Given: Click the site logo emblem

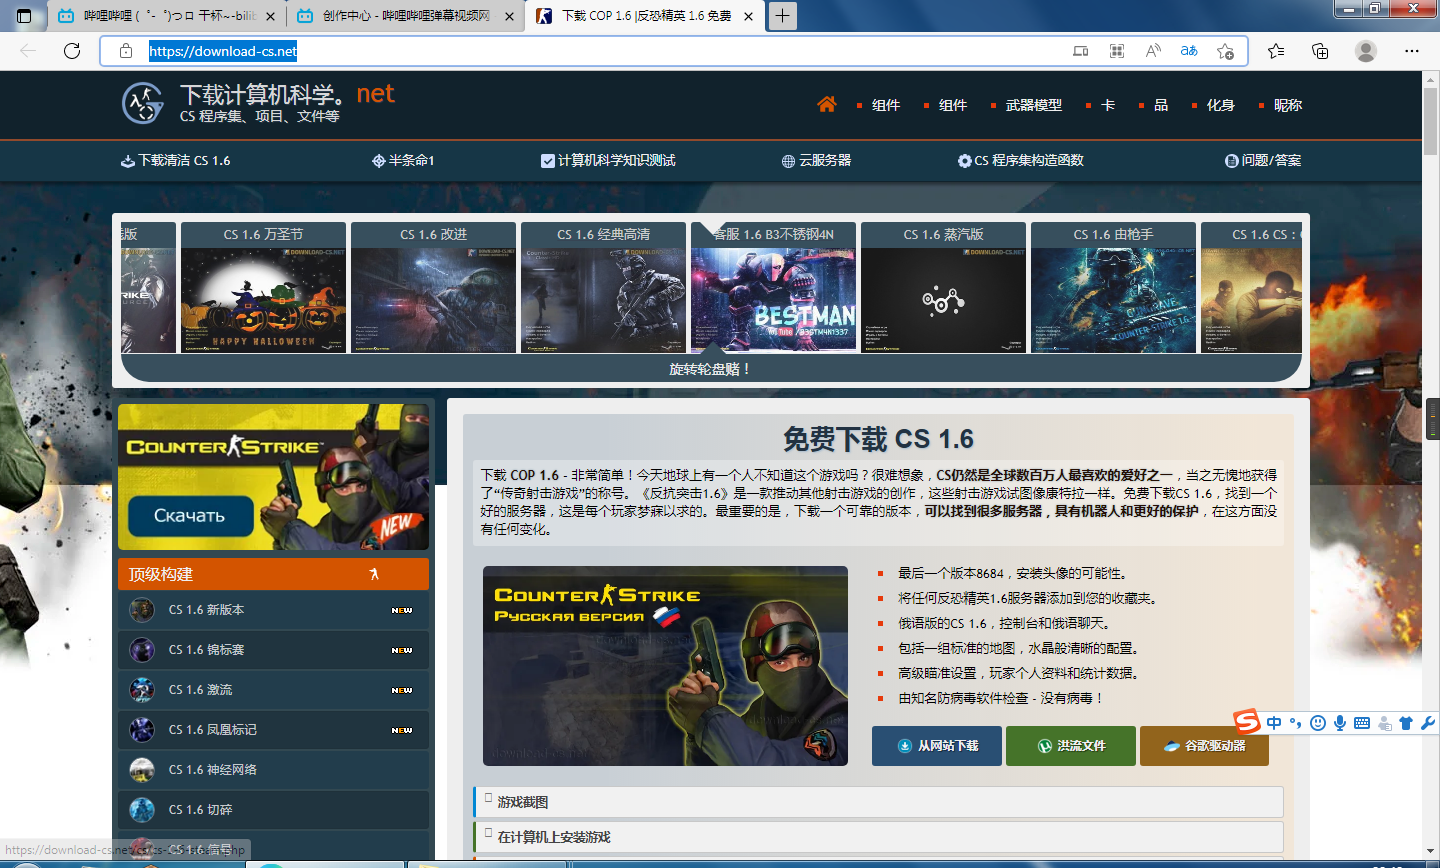Looking at the screenshot, I should pos(143,103).
